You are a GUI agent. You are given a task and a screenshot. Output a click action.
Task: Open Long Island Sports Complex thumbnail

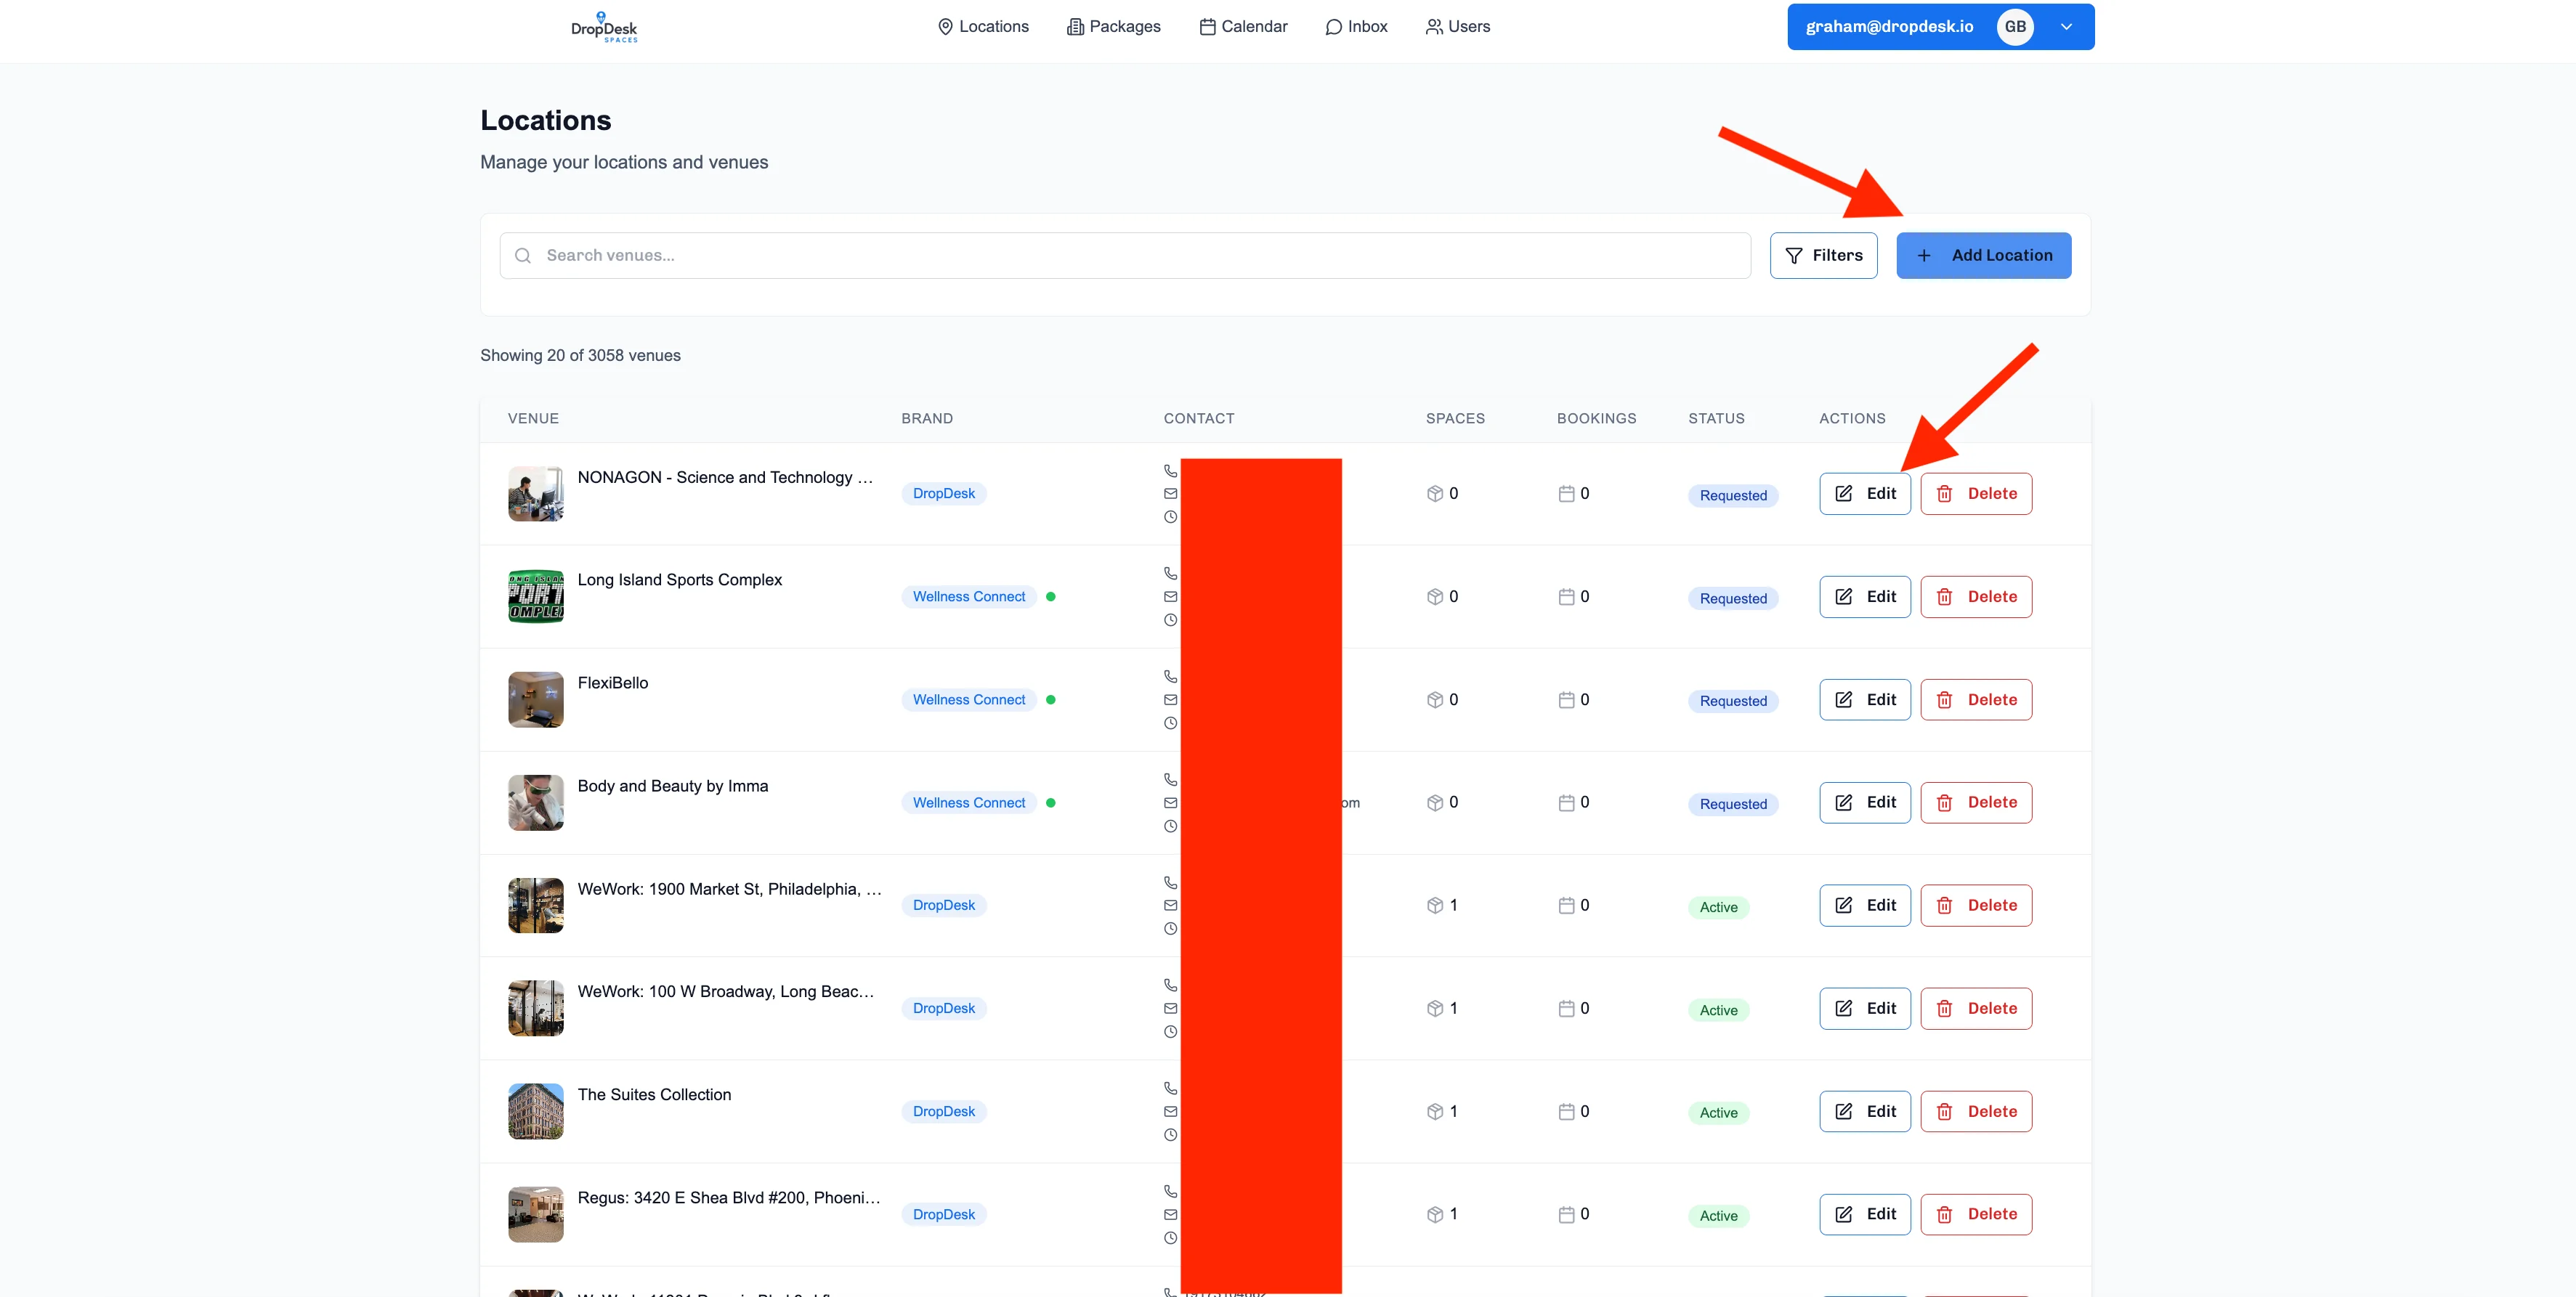(536, 597)
